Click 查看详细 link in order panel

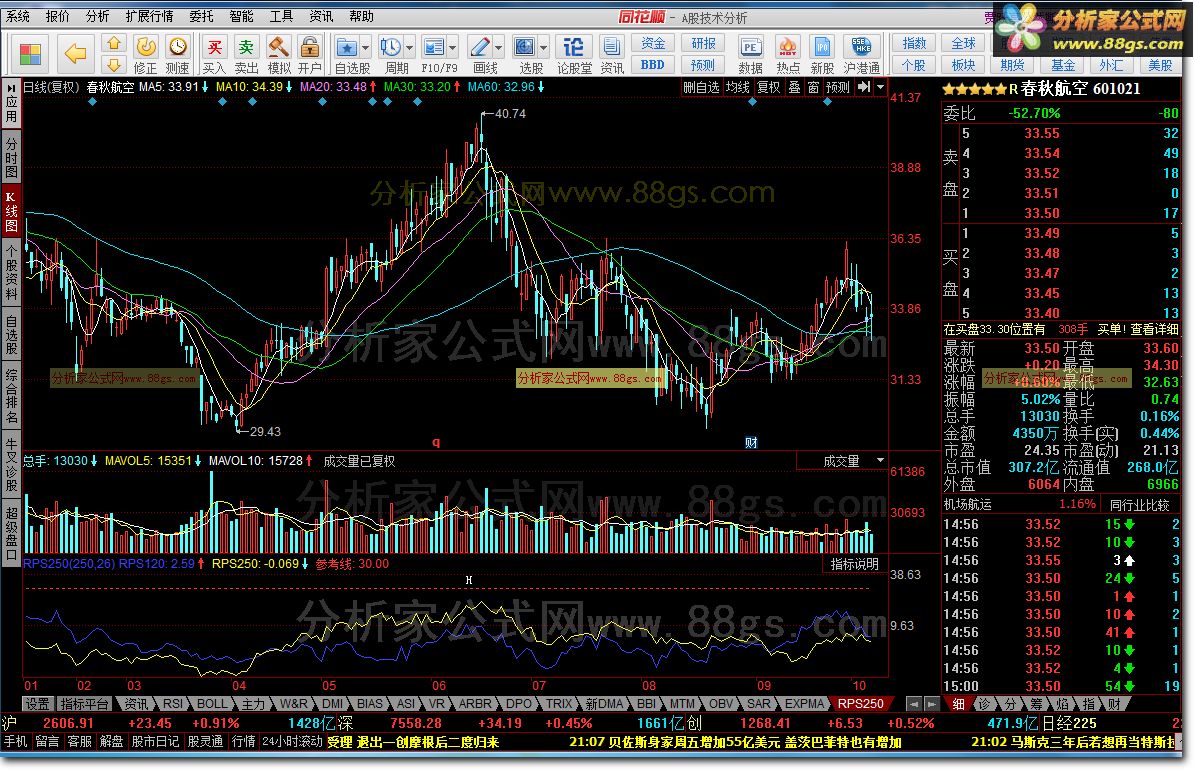(x=1154, y=329)
